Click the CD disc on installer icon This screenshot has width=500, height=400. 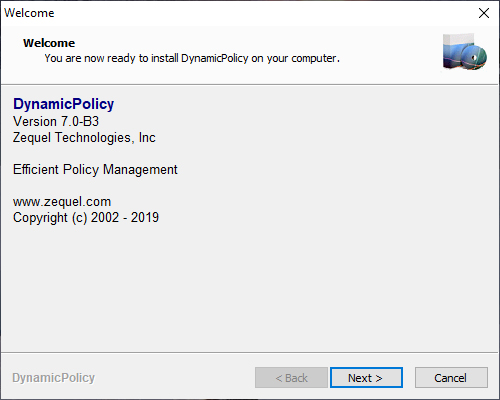pos(474,57)
